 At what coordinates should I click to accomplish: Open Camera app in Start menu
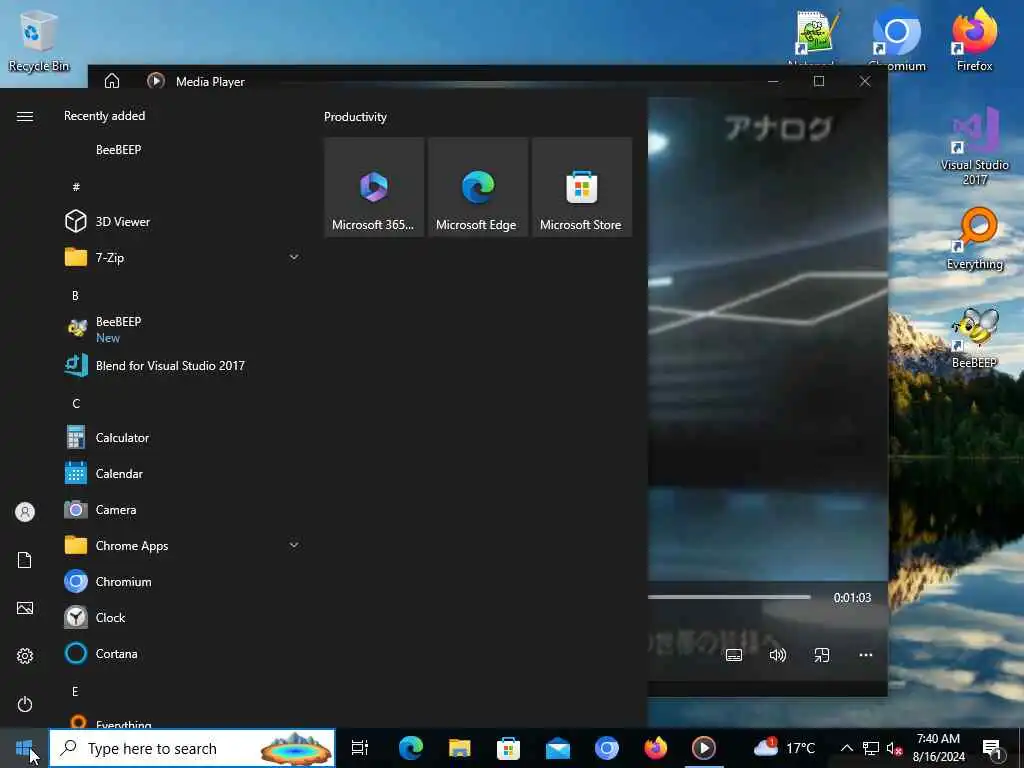click(183, 509)
